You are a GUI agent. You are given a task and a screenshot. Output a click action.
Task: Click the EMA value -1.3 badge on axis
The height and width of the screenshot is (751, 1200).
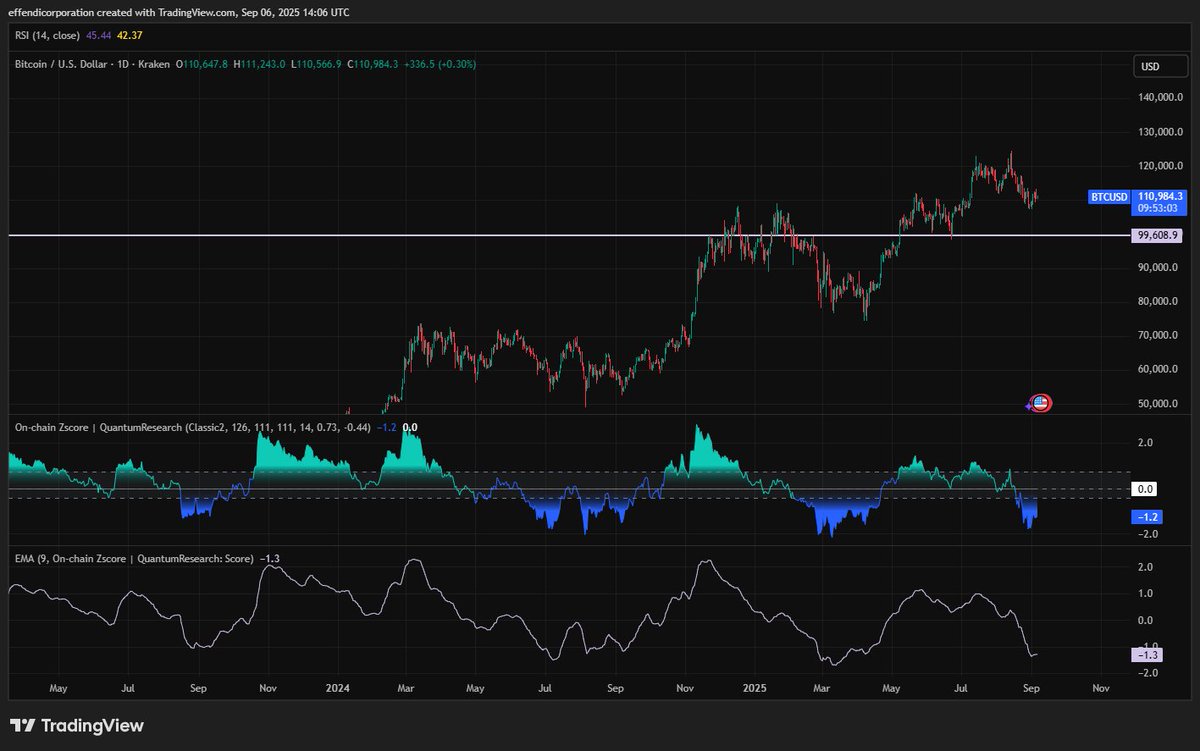(x=1145, y=655)
